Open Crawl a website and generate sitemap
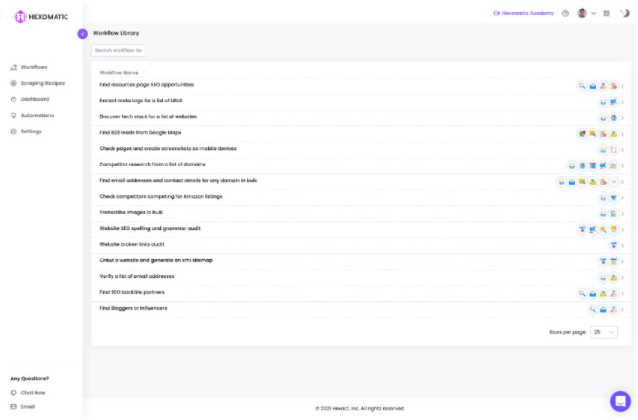Image resolution: width=638 pixels, height=420 pixels. pos(156,260)
